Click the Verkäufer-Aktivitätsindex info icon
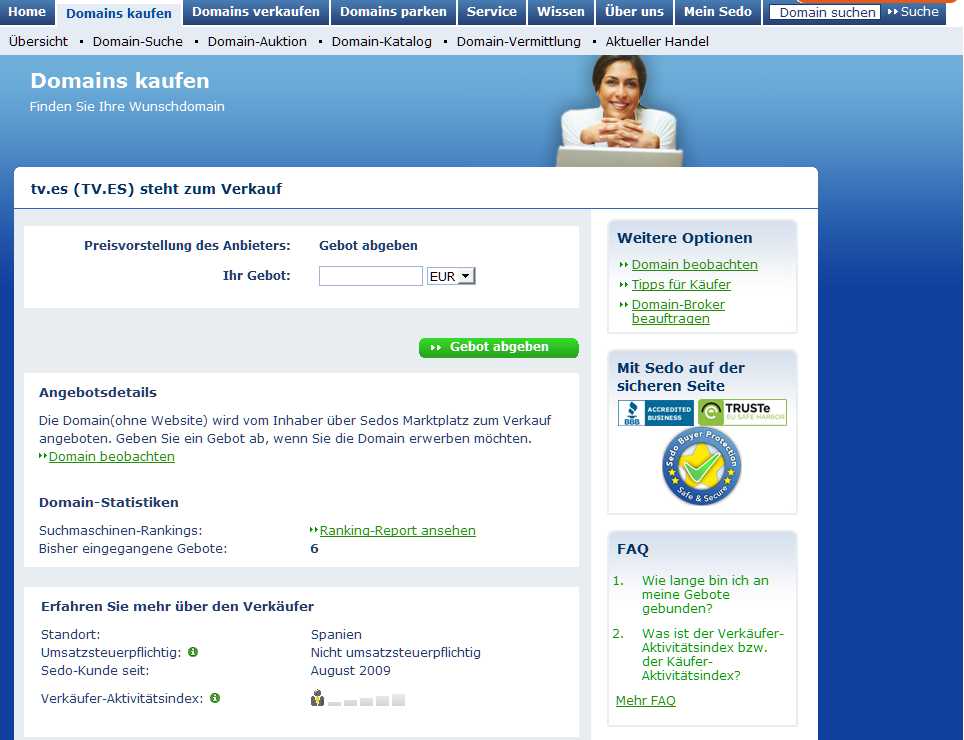Screen dimensions: 964x740 (215, 698)
